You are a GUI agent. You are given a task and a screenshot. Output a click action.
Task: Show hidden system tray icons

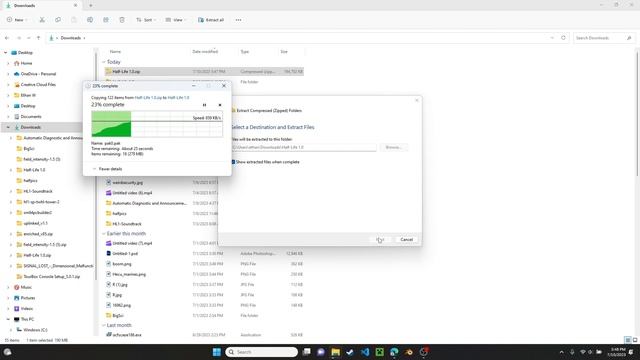[562, 352]
